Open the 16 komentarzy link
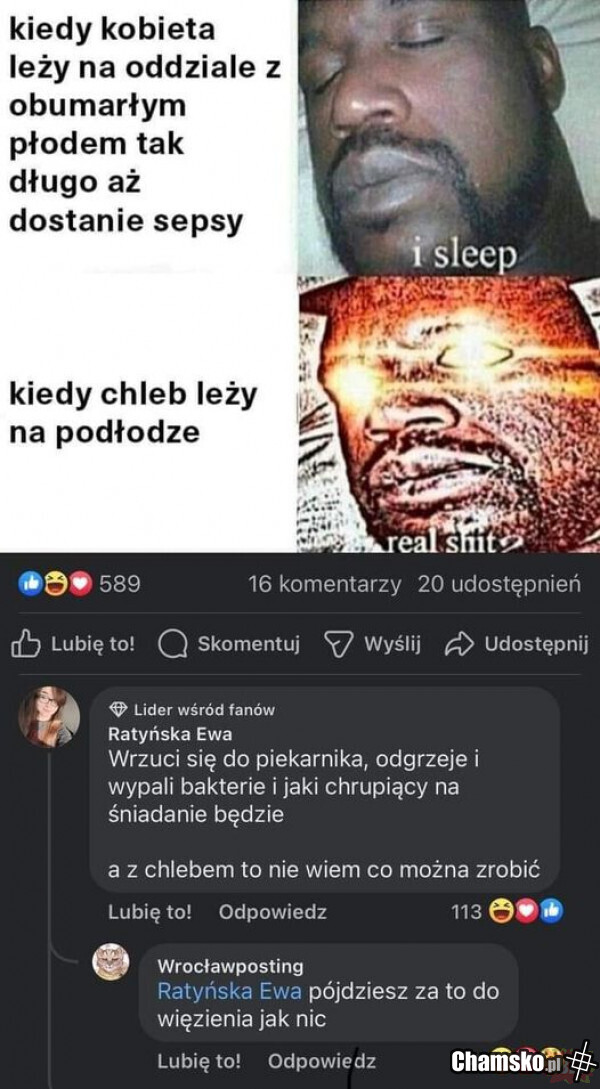 [324, 585]
